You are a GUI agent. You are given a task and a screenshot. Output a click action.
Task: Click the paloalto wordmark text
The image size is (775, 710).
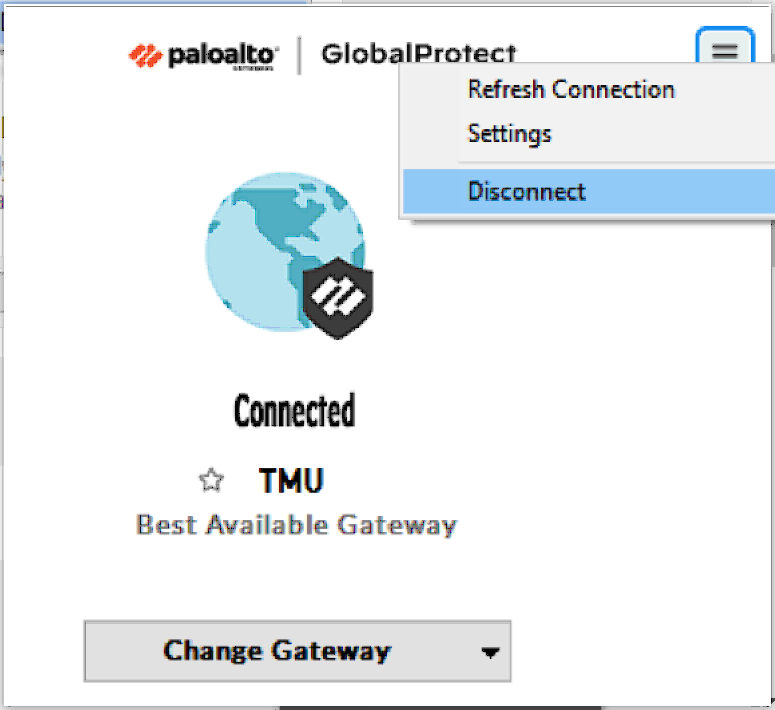point(222,56)
